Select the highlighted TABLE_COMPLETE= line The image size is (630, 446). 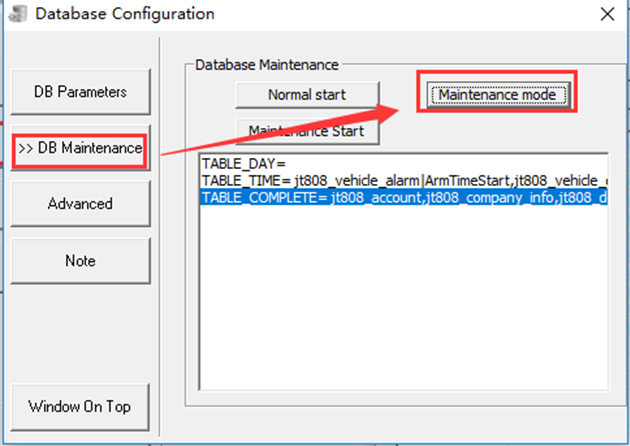point(403,198)
